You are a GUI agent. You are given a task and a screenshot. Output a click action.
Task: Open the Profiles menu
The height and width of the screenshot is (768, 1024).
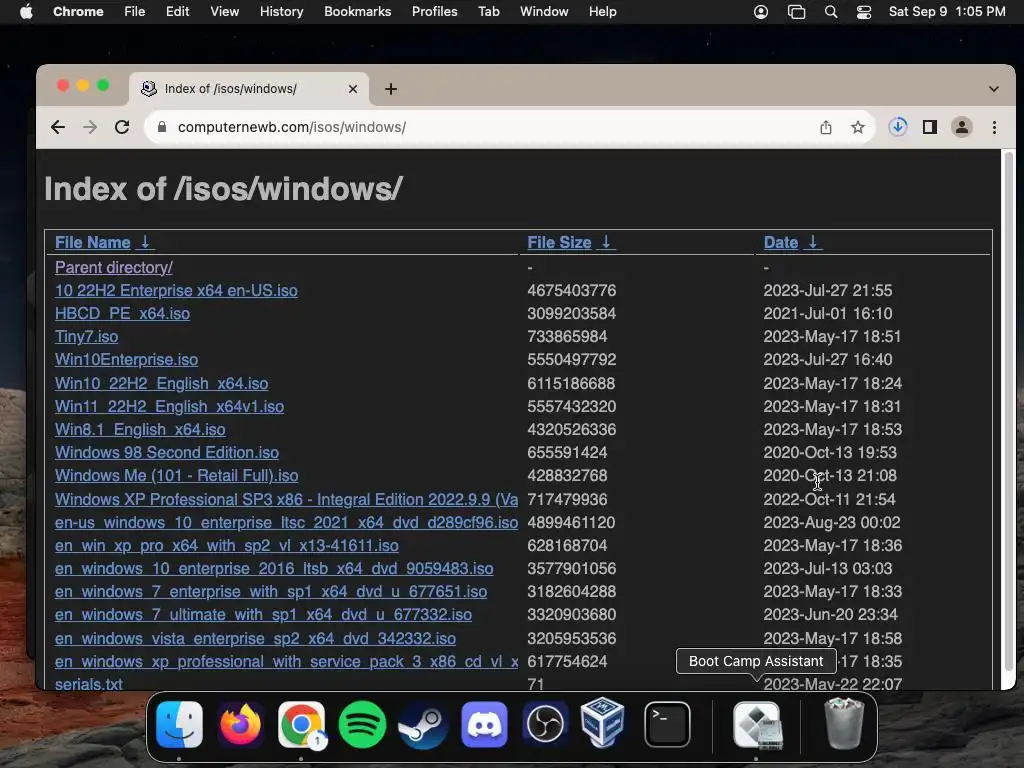click(434, 12)
